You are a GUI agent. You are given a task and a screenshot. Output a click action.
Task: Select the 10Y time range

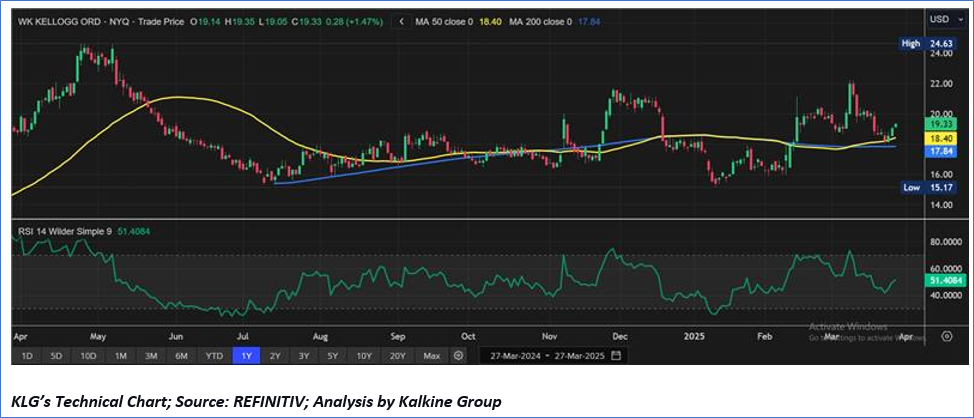tap(365, 356)
